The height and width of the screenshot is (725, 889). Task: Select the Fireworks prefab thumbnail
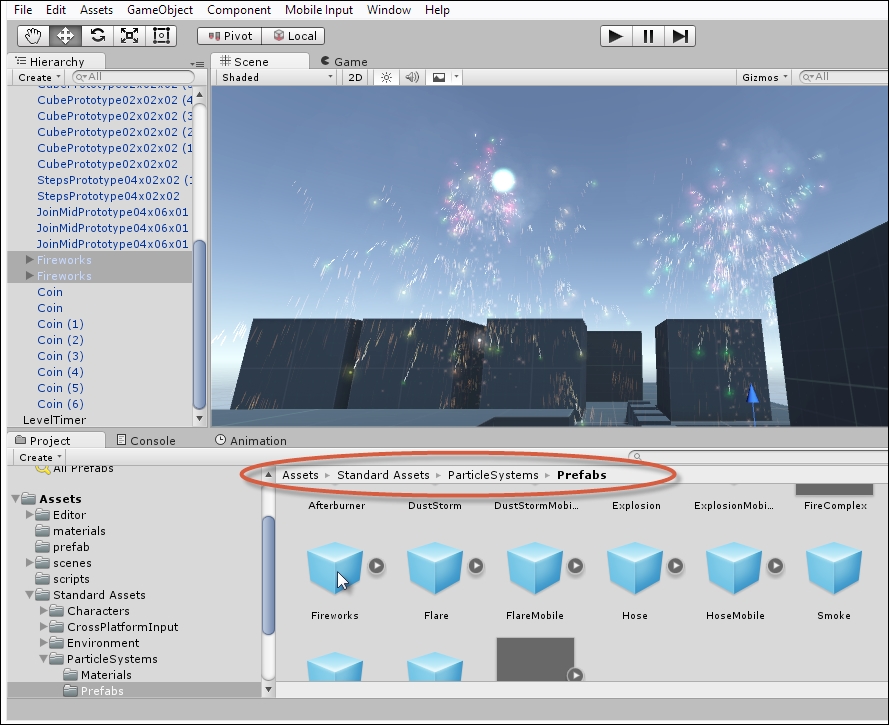[334, 570]
